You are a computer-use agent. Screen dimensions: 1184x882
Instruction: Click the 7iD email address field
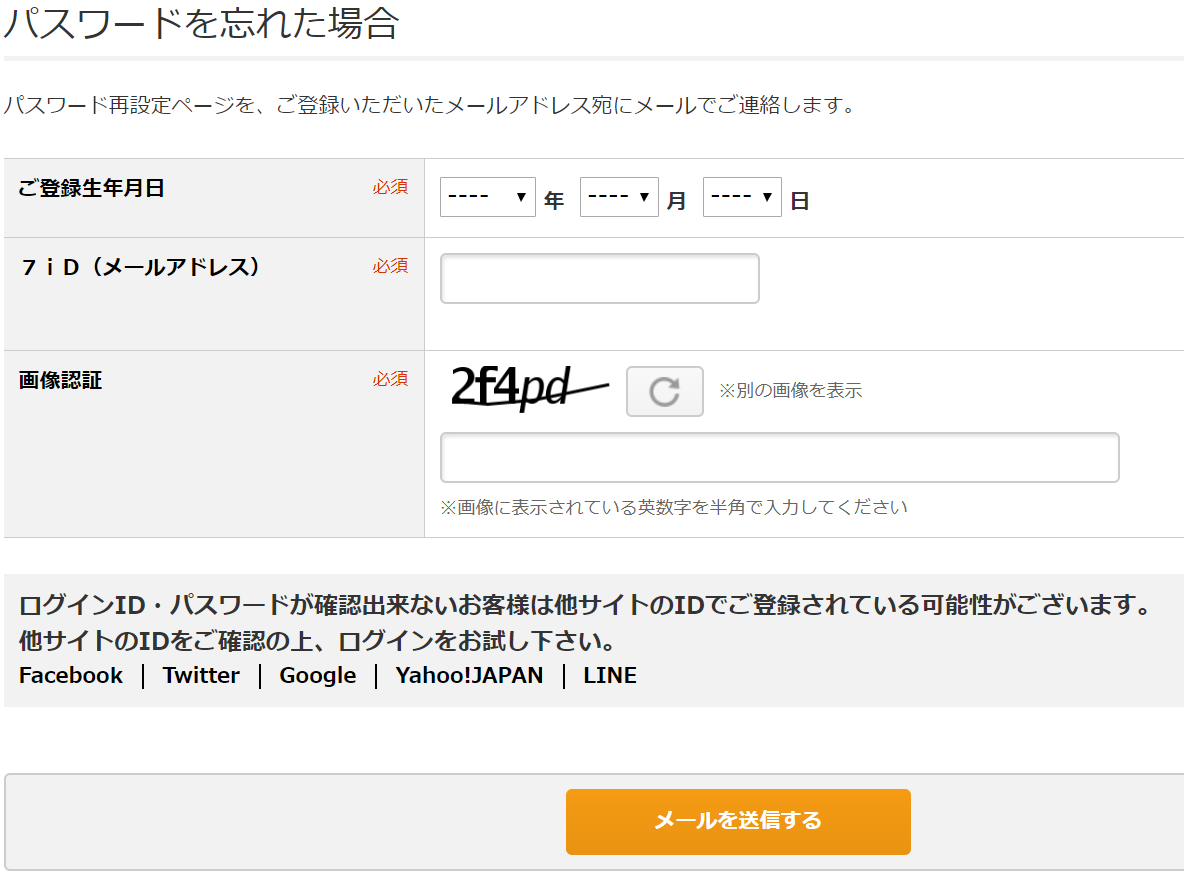[599, 278]
